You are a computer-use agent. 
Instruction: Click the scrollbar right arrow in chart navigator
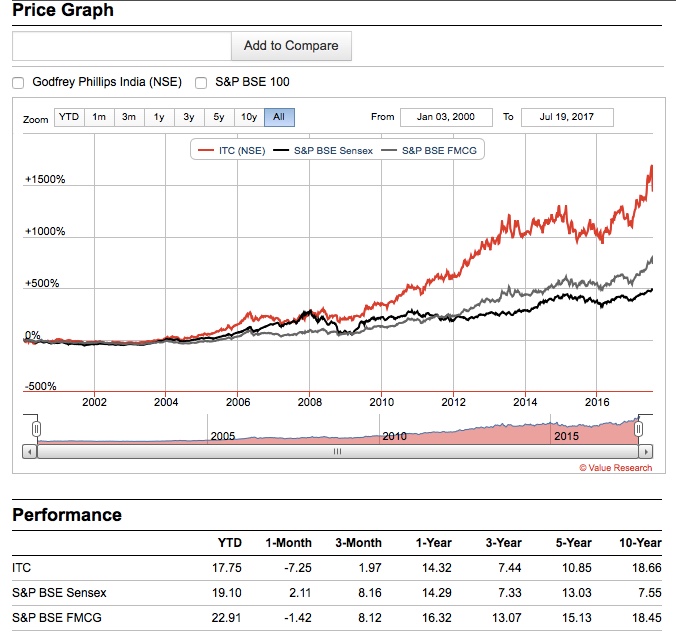[x=646, y=451]
